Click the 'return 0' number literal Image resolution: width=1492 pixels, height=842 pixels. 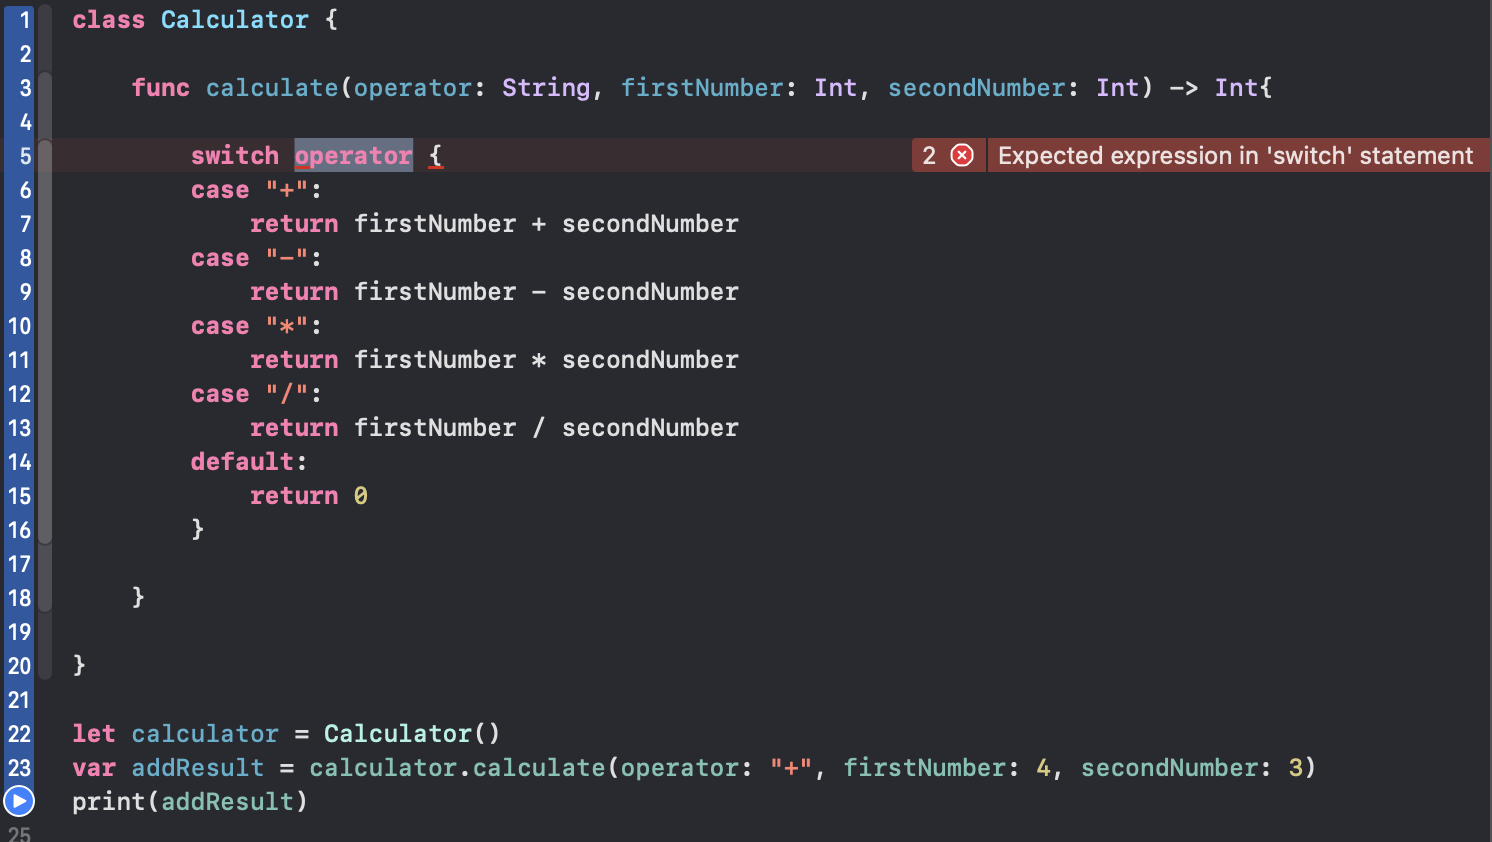click(360, 496)
